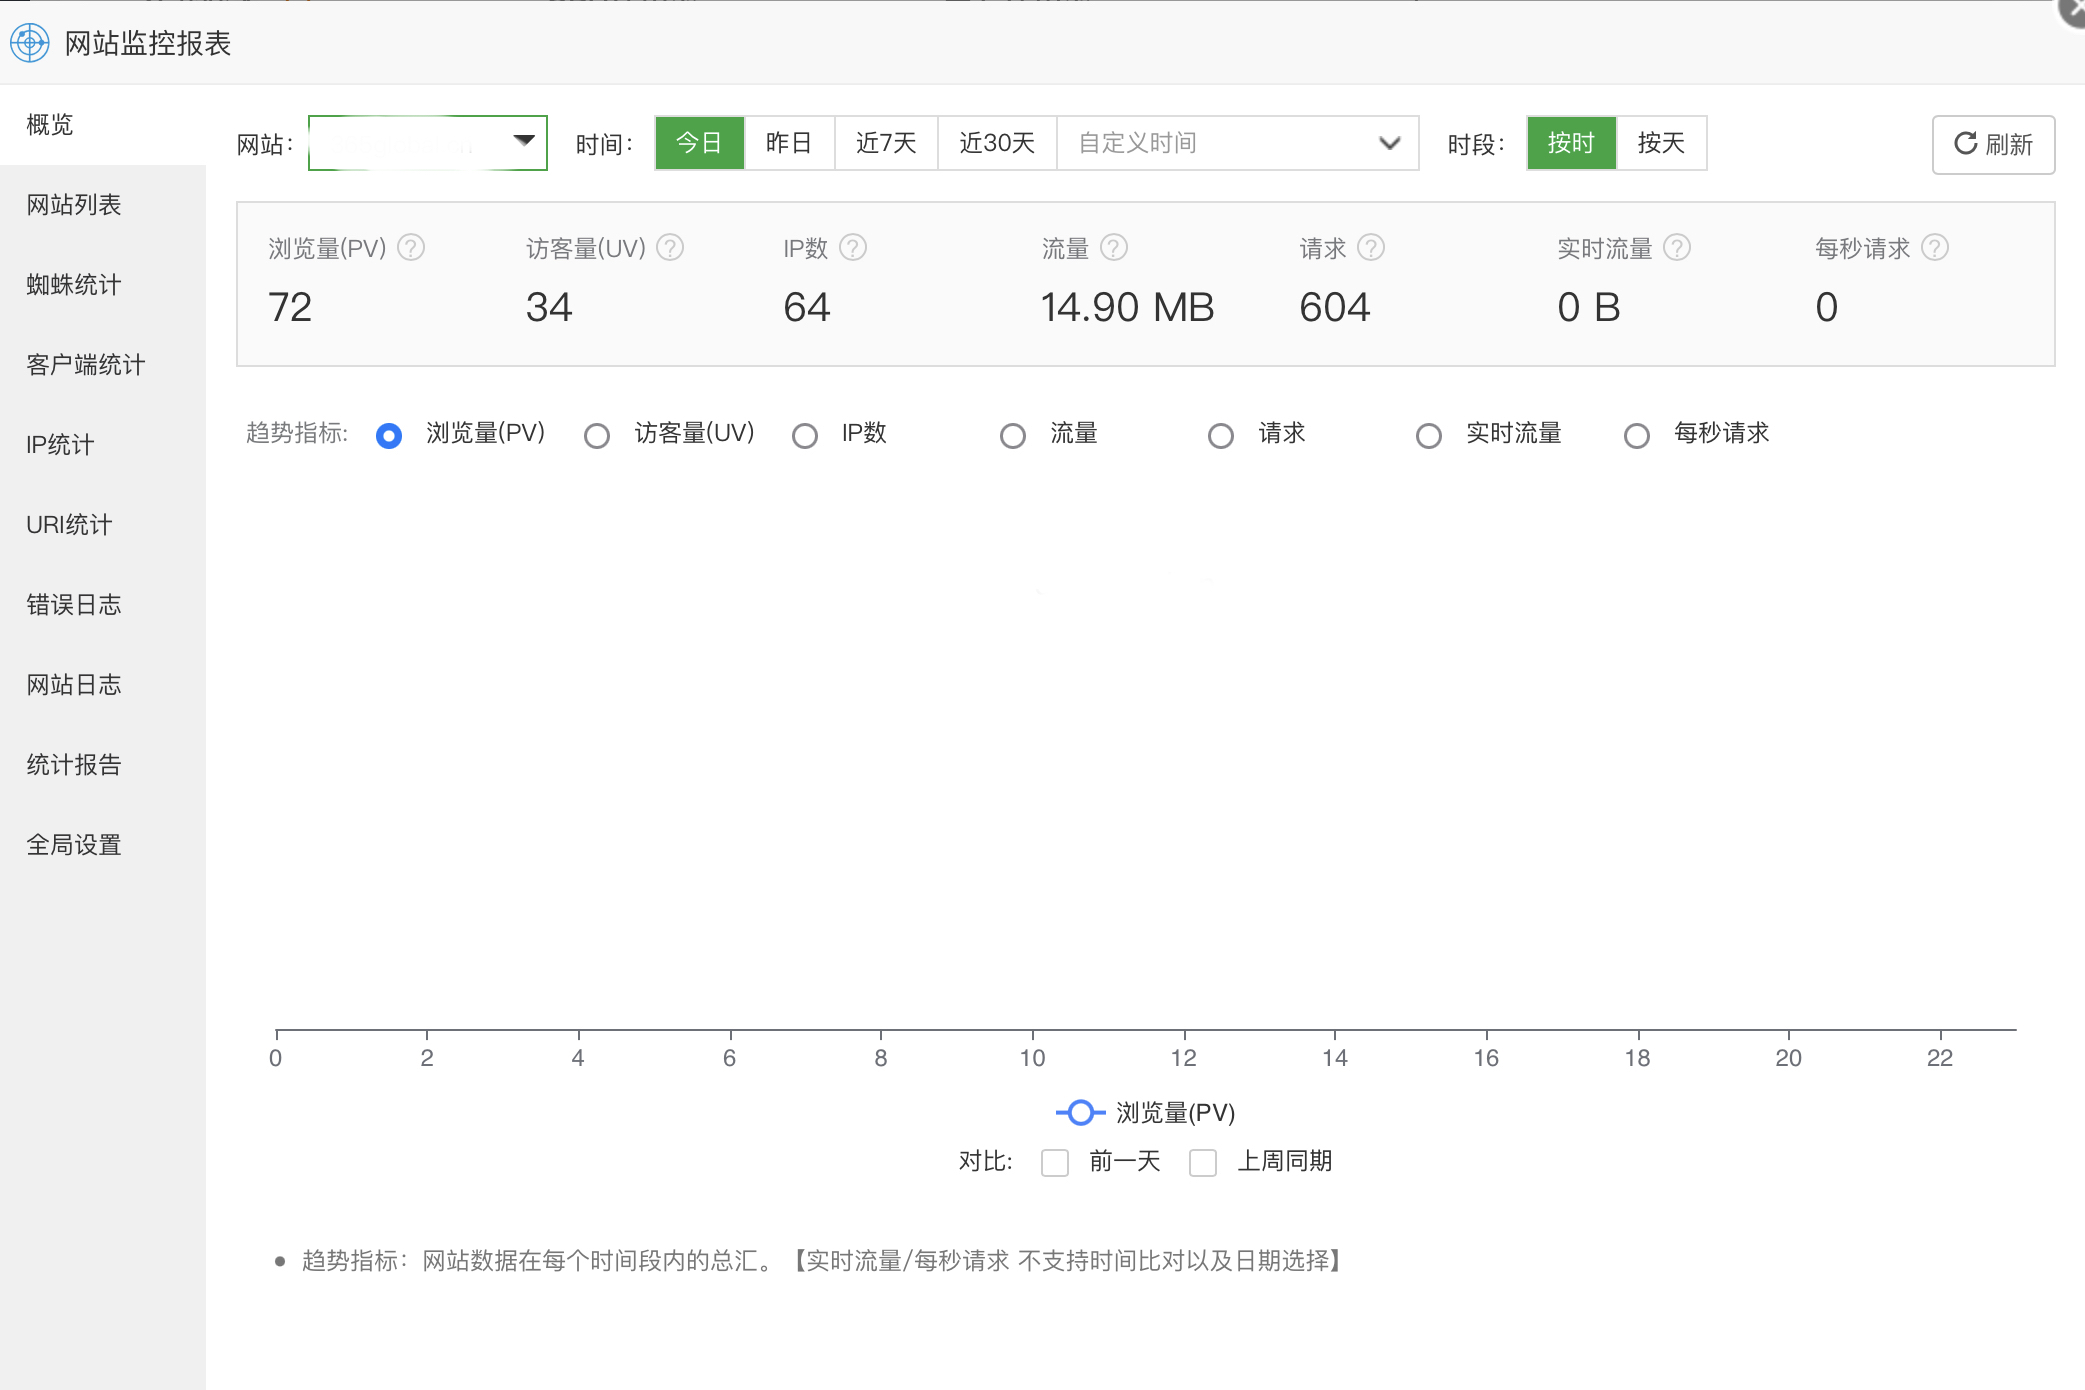Select the IP数 trend radio button
This screenshot has height=1390, width=2085.
(805, 436)
